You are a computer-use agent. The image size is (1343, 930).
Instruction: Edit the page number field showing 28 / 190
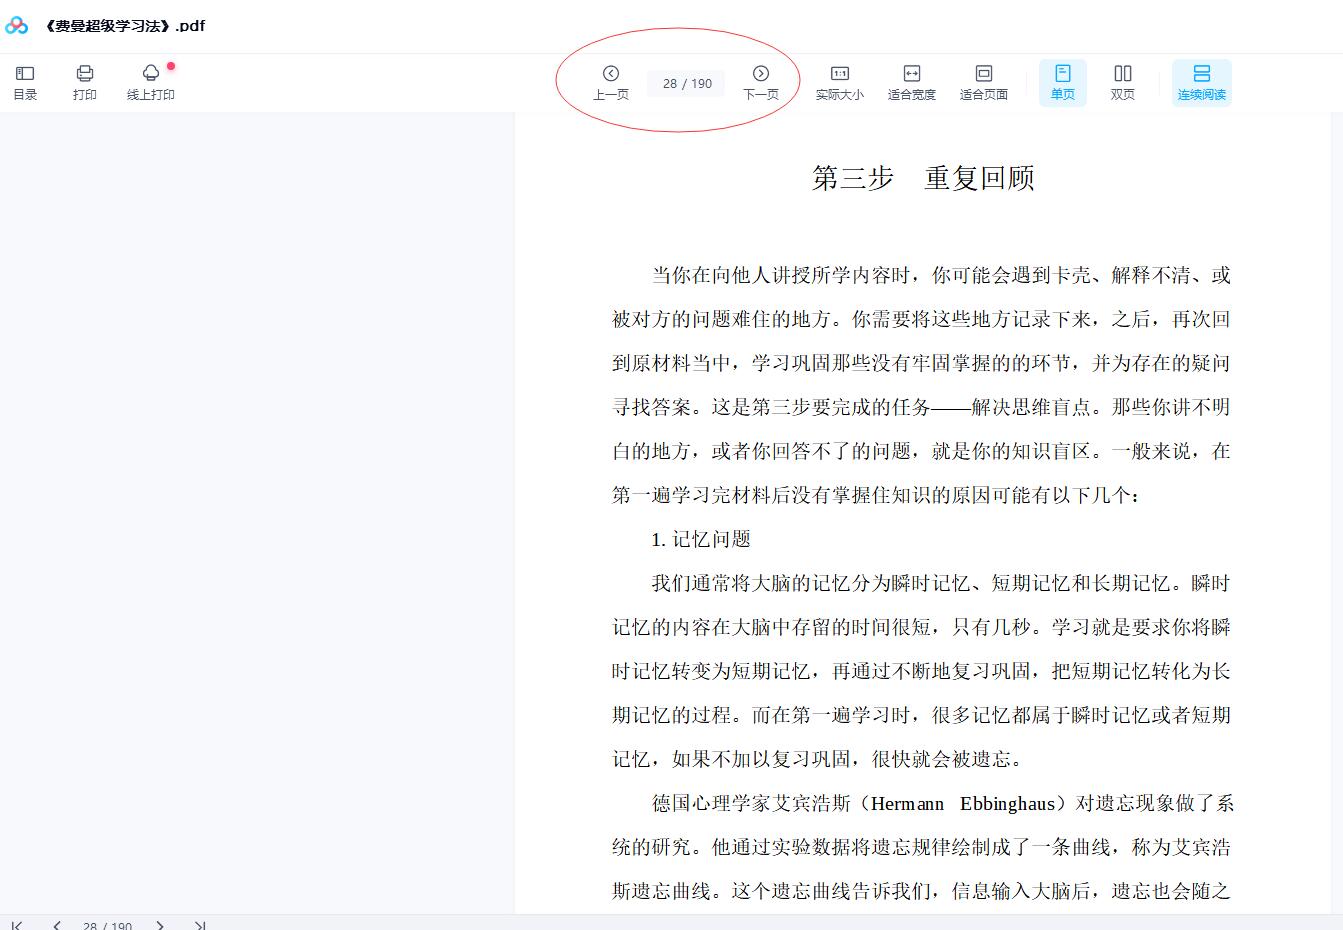685,83
